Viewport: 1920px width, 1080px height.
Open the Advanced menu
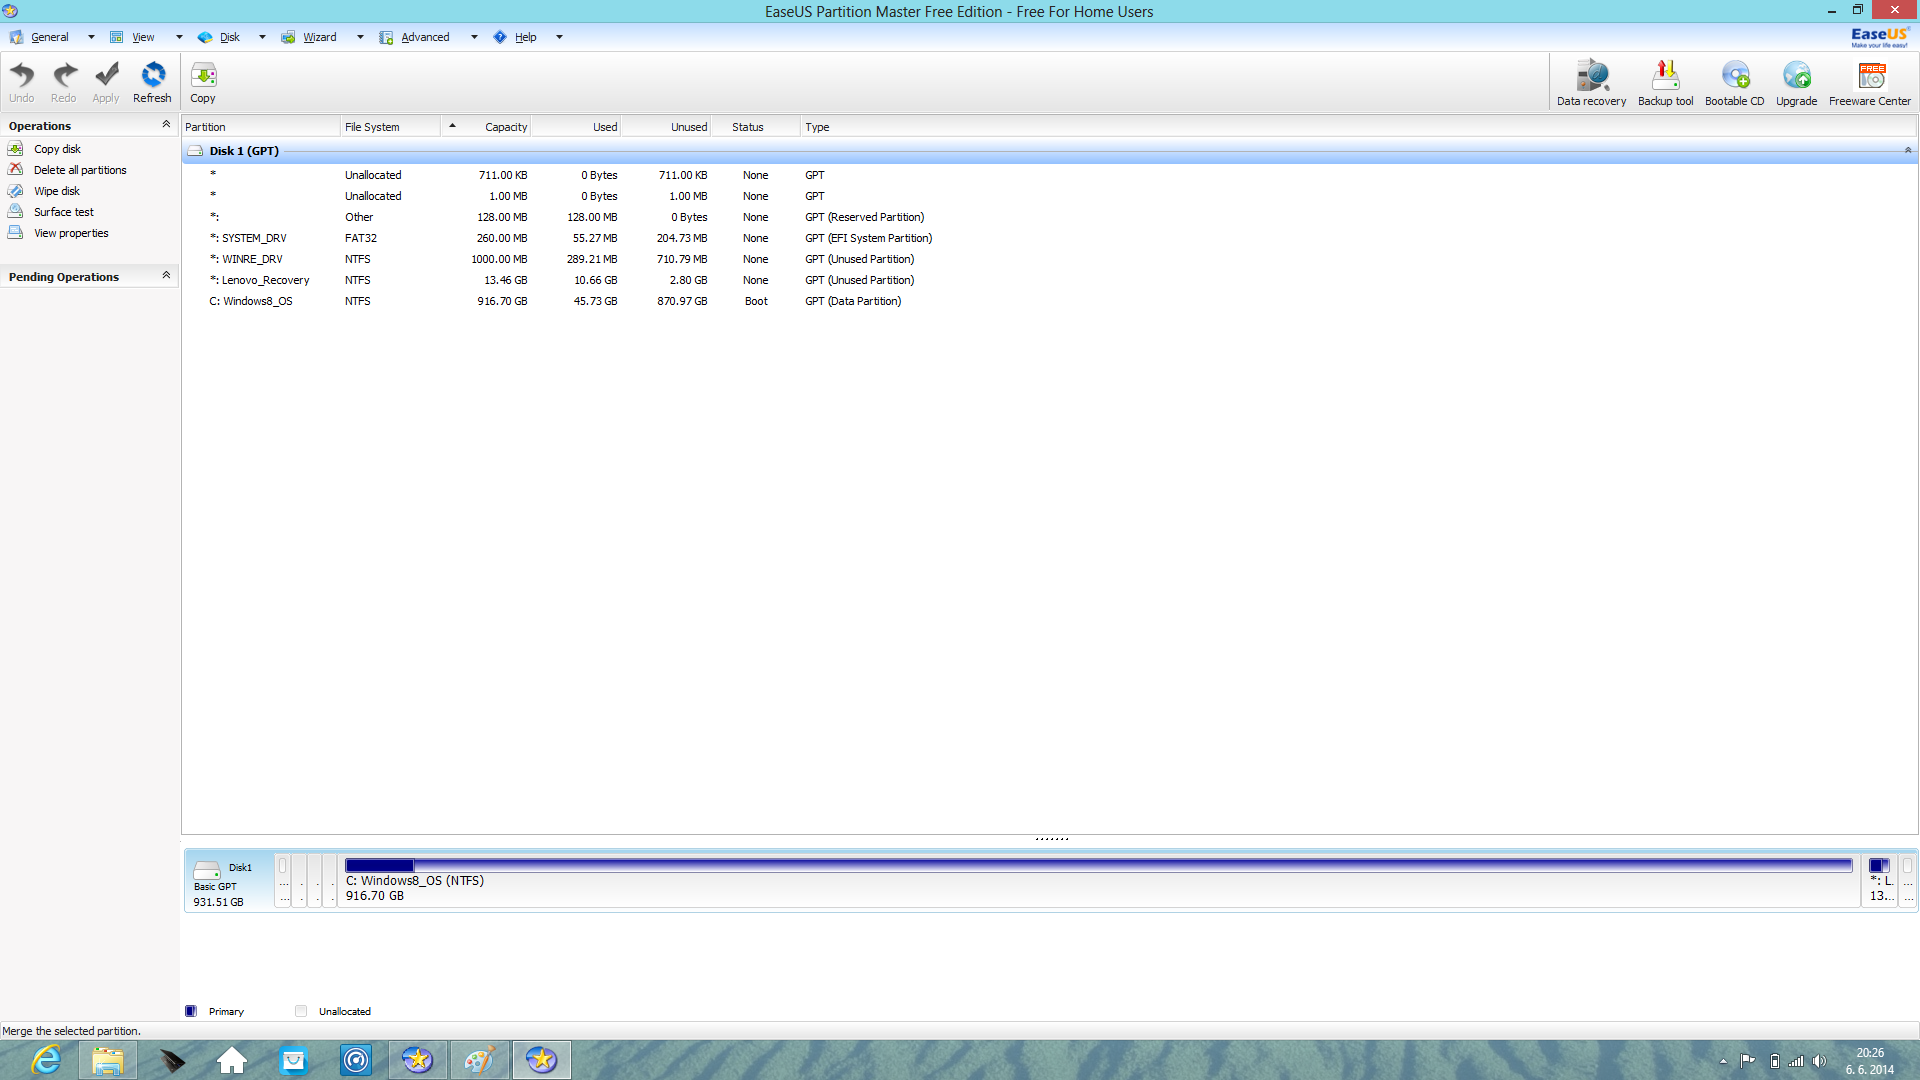click(425, 37)
